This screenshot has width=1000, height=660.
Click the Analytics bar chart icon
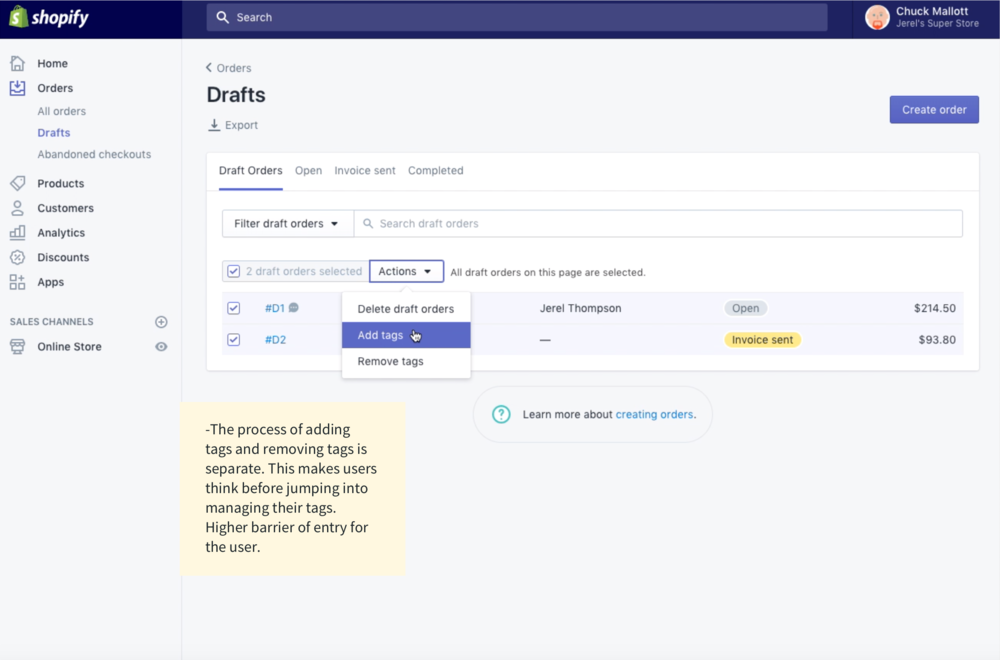pyautogui.click(x=18, y=233)
